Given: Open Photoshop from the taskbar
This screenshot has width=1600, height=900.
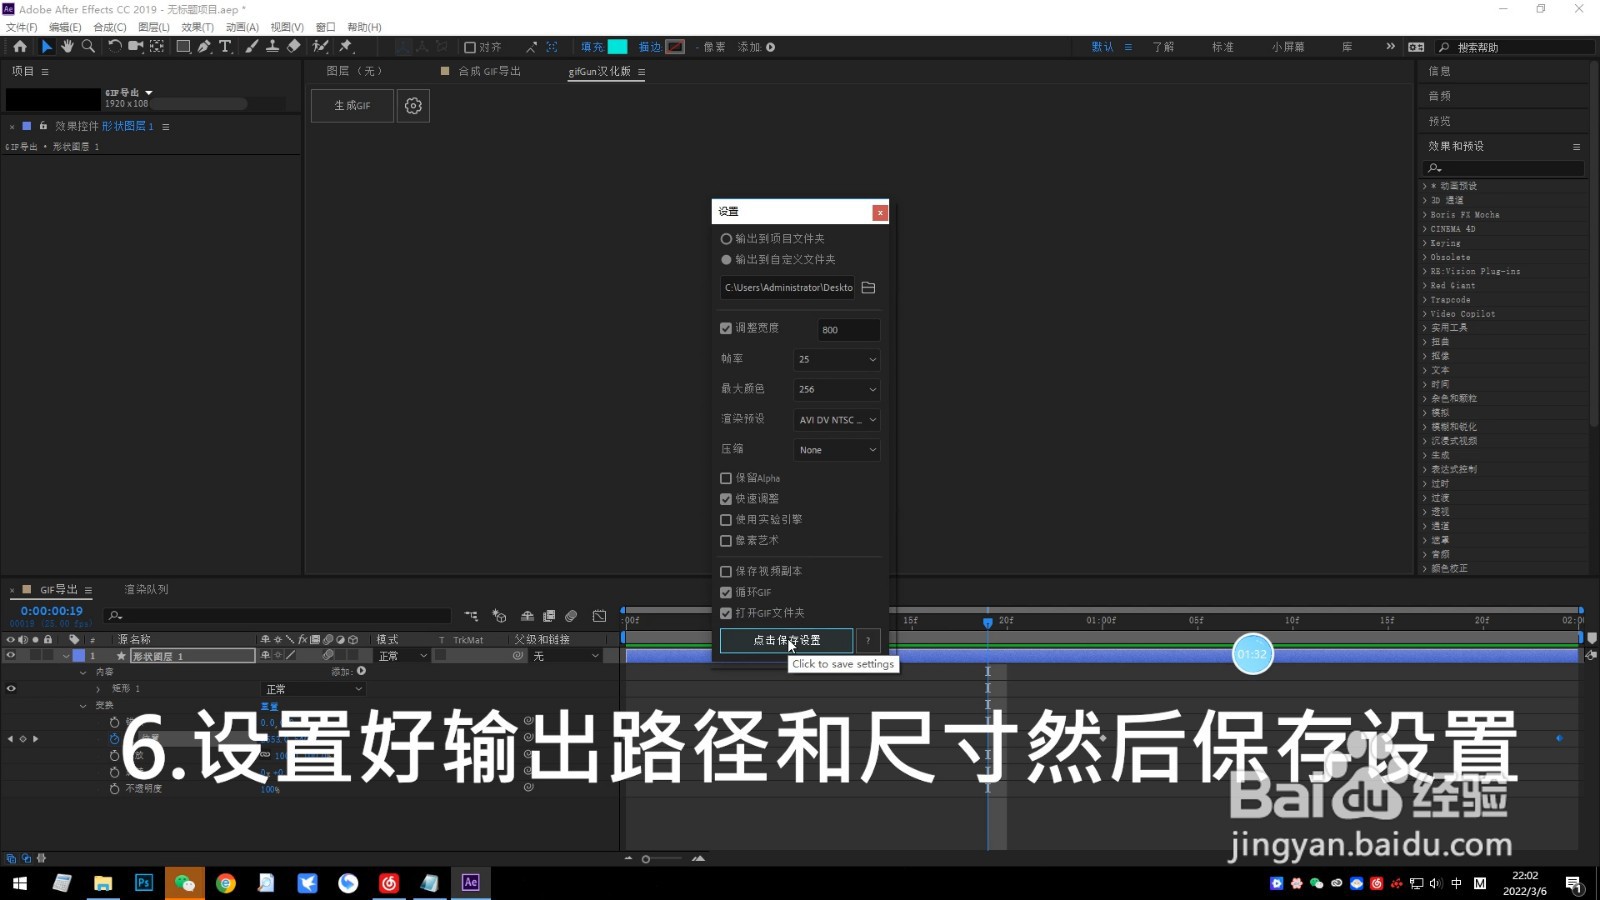Looking at the screenshot, I should (x=144, y=882).
